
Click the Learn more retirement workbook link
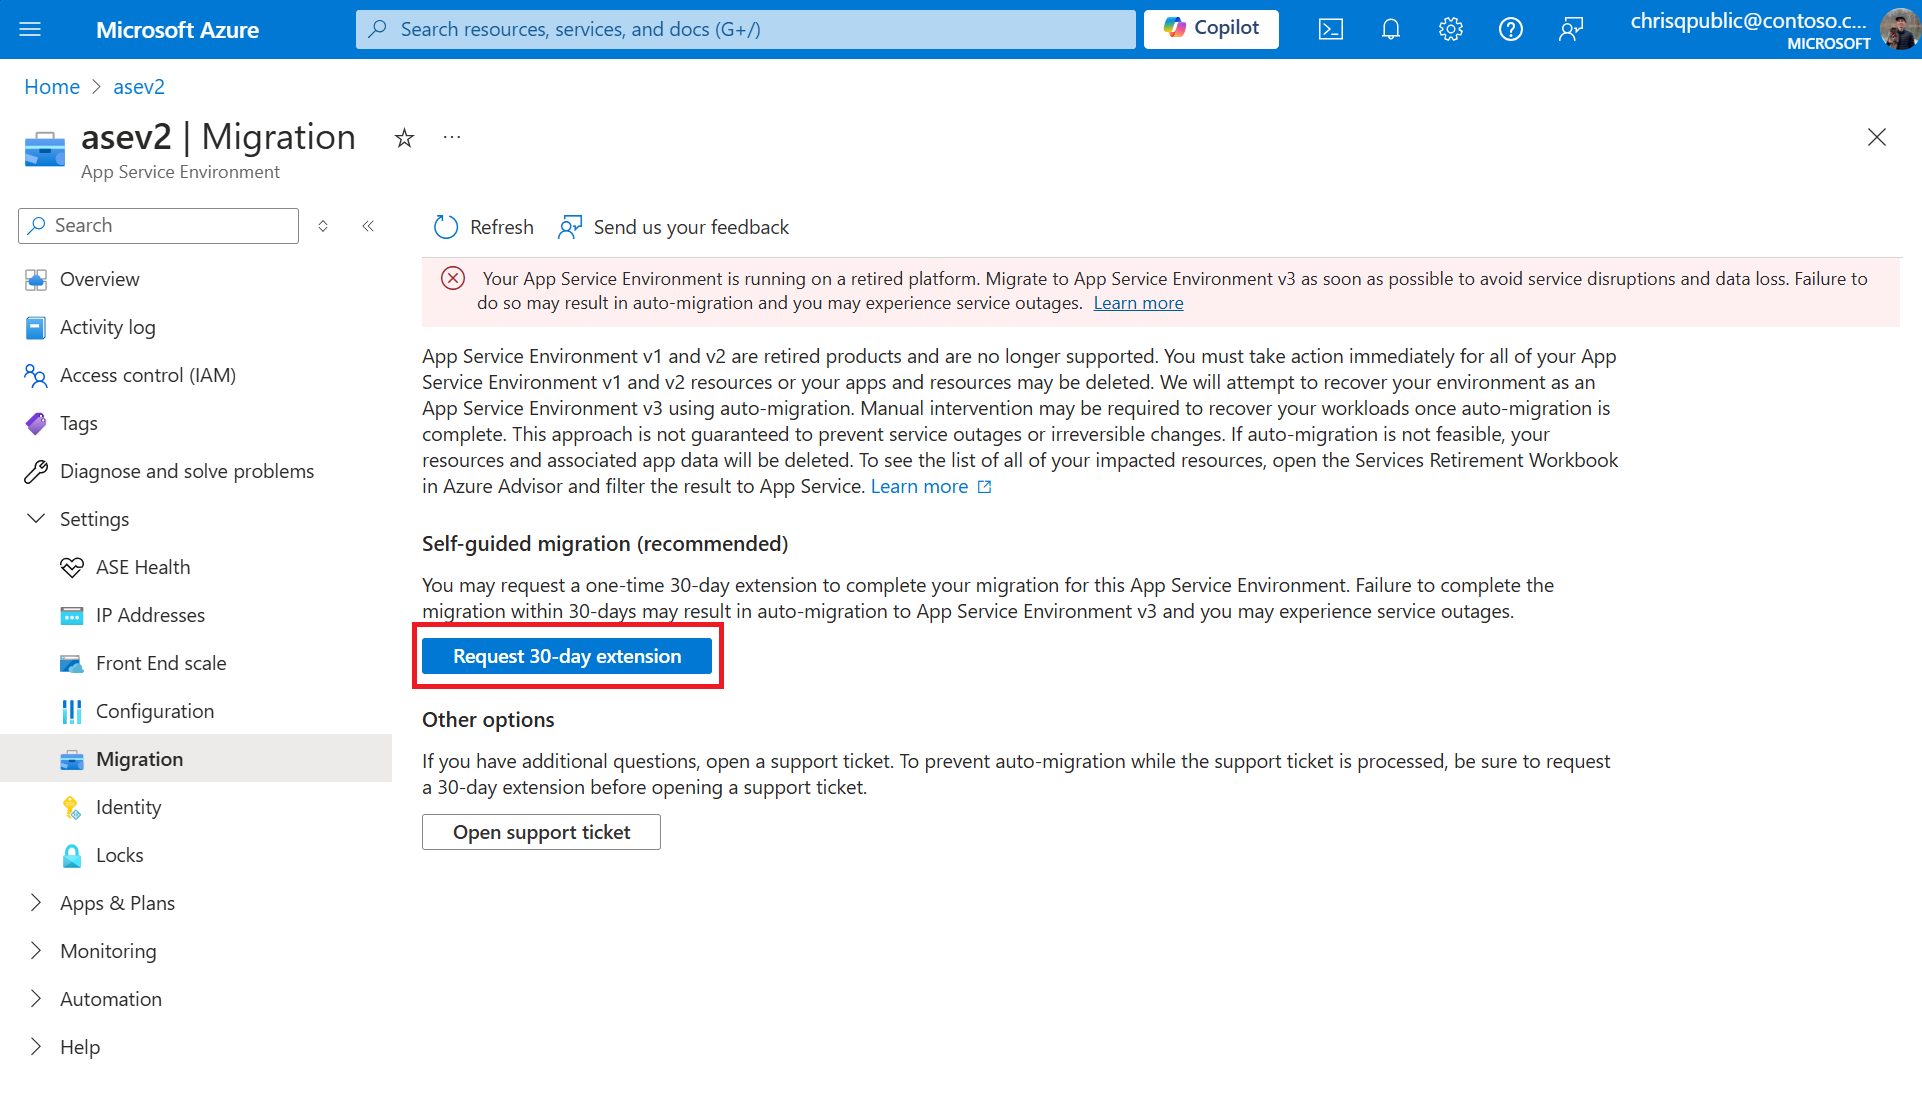pos(932,485)
